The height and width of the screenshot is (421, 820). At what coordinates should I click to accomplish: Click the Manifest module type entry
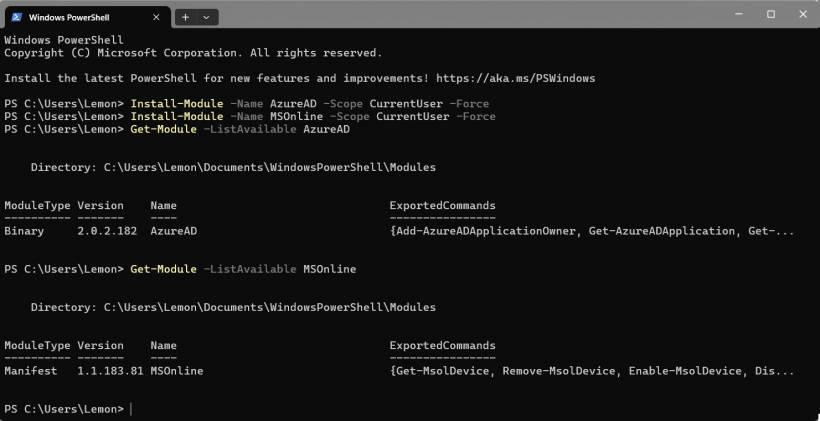(30, 371)
